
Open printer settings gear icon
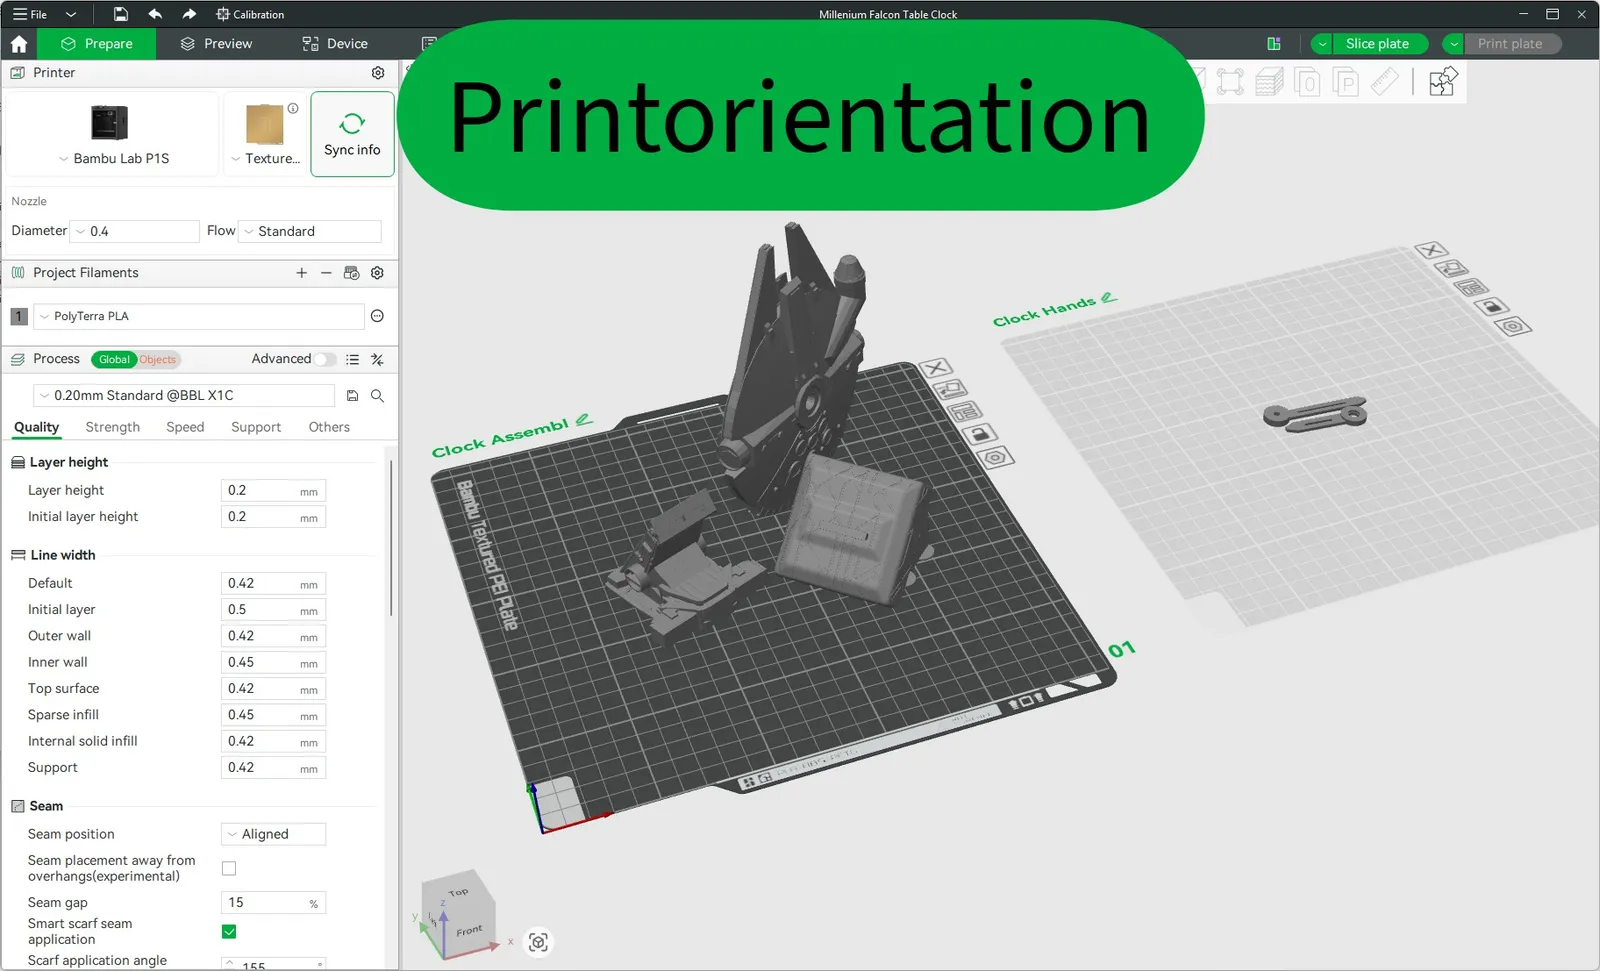tap(378, 73)
